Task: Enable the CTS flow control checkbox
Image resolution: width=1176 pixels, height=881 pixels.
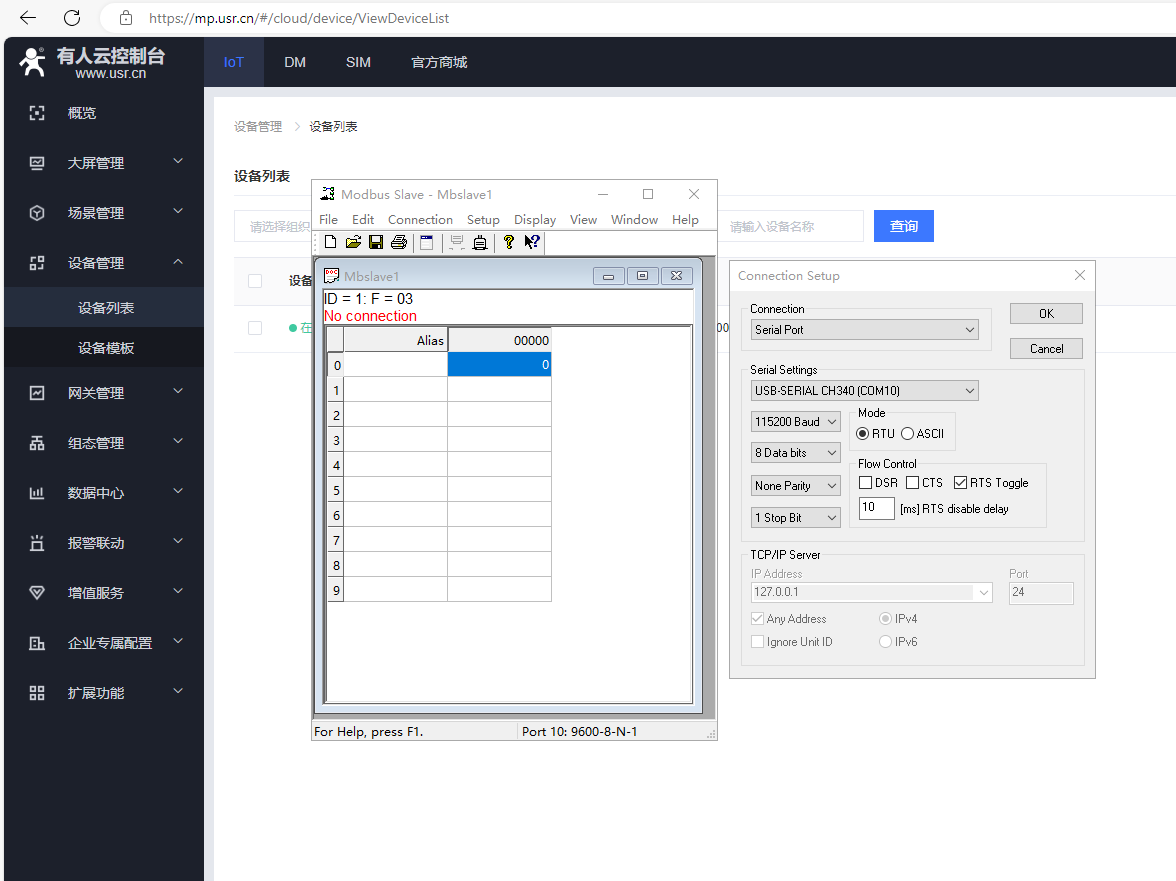Action: tap(913, 482)
